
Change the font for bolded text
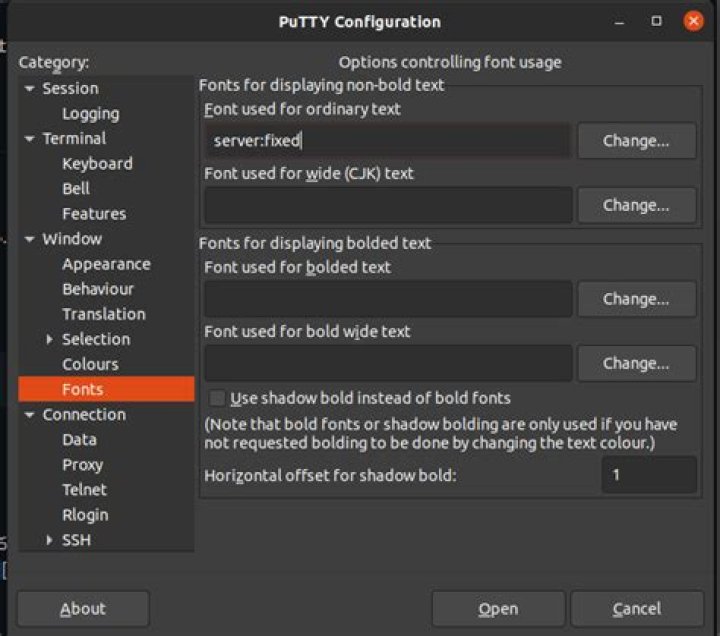click(636, 299)
